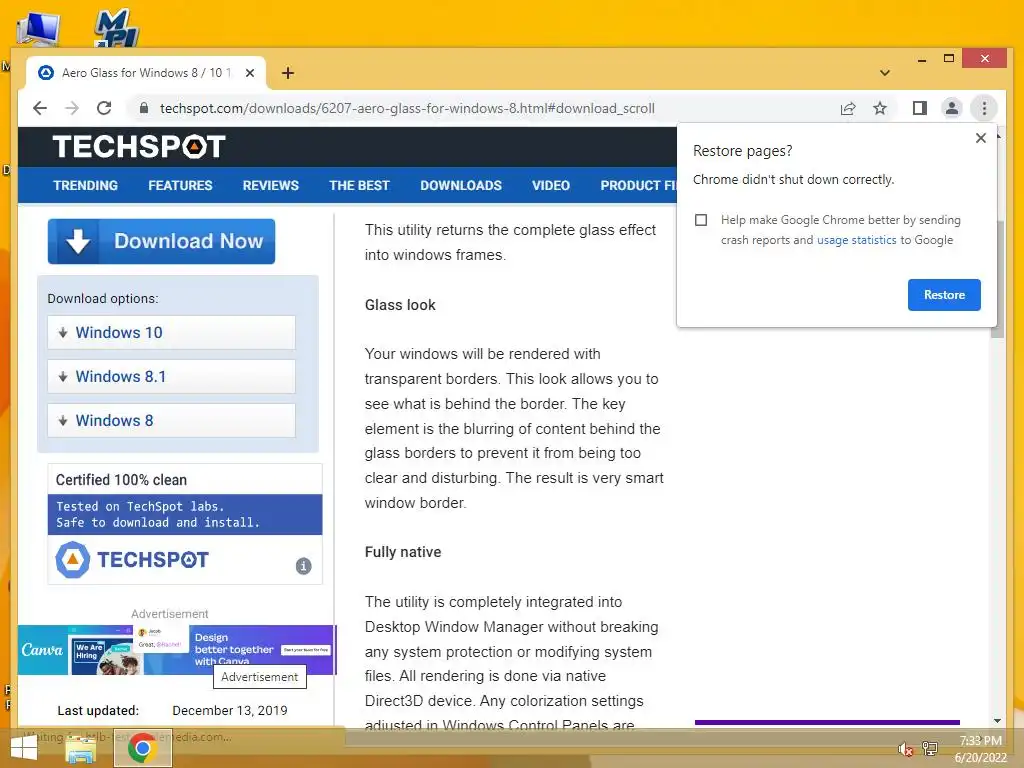Go back to the previous page
Screen dimensions: 1024x768
click(x=40, y=108)
